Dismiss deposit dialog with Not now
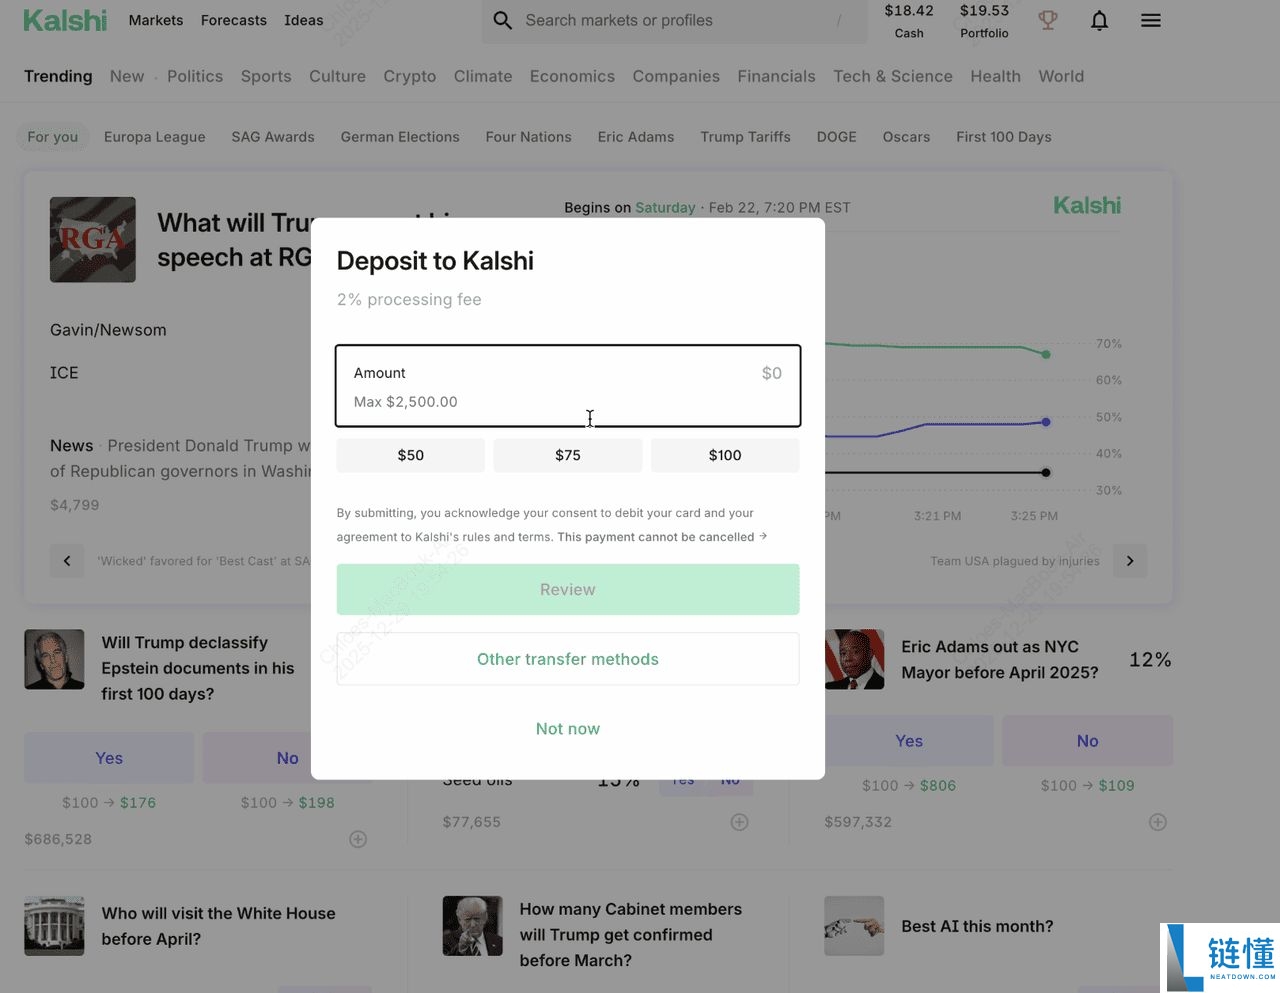The image size is (1280, 993). (568, 729)
